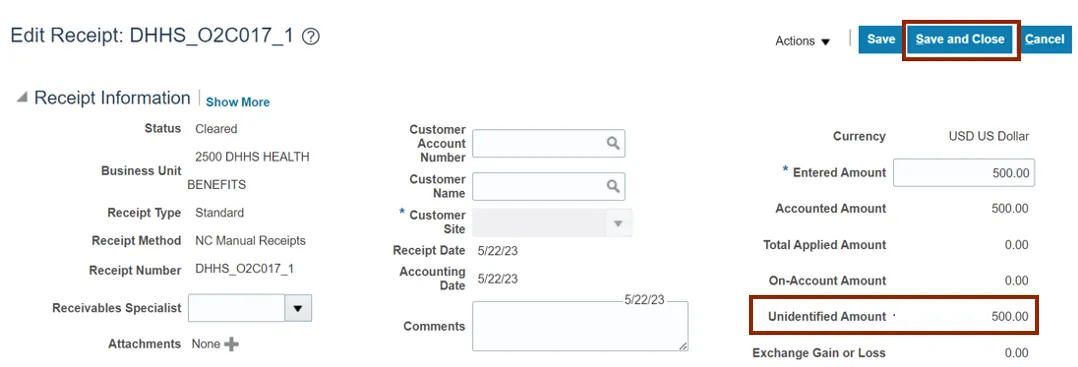This screenshot has height=367, width=1078.
Task: Open help icon beside Edit Receipt title
Action: pyautogui.click(x=311, y=37)
